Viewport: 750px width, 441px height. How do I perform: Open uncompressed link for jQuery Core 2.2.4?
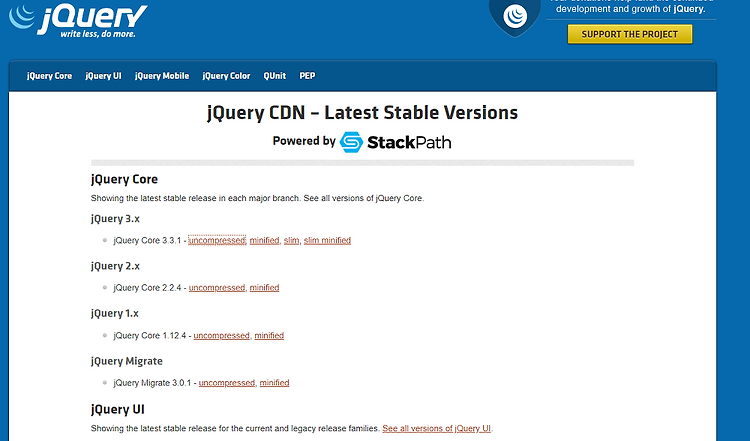[x=217, y=287]
